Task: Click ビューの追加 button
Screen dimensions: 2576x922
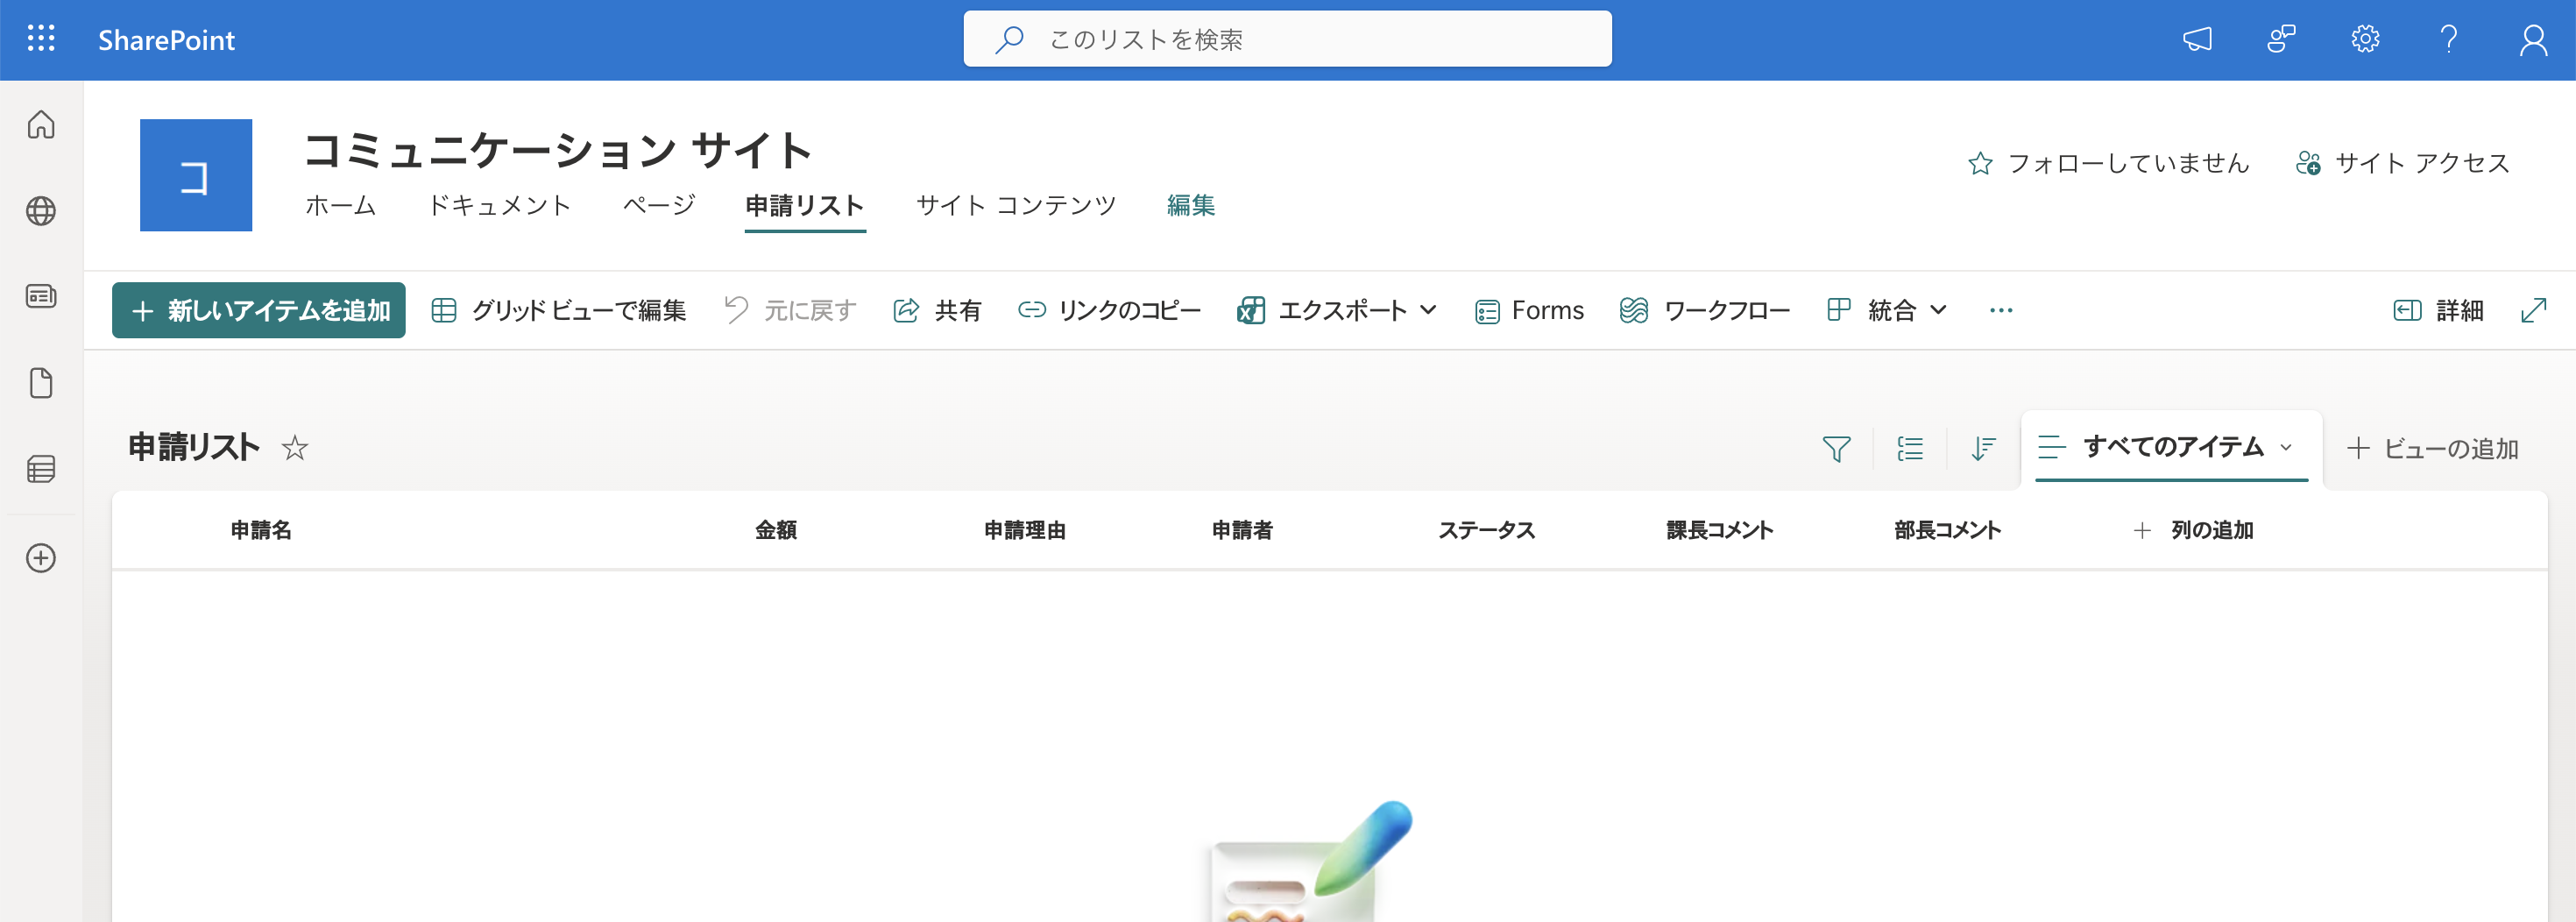Action: [2432, 448]
